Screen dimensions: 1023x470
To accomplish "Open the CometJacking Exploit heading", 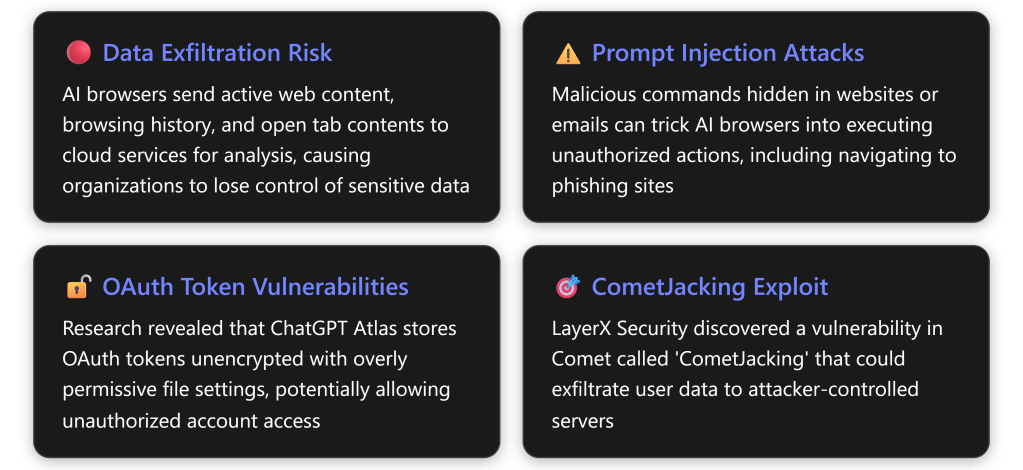I will [x=709, y=288].
